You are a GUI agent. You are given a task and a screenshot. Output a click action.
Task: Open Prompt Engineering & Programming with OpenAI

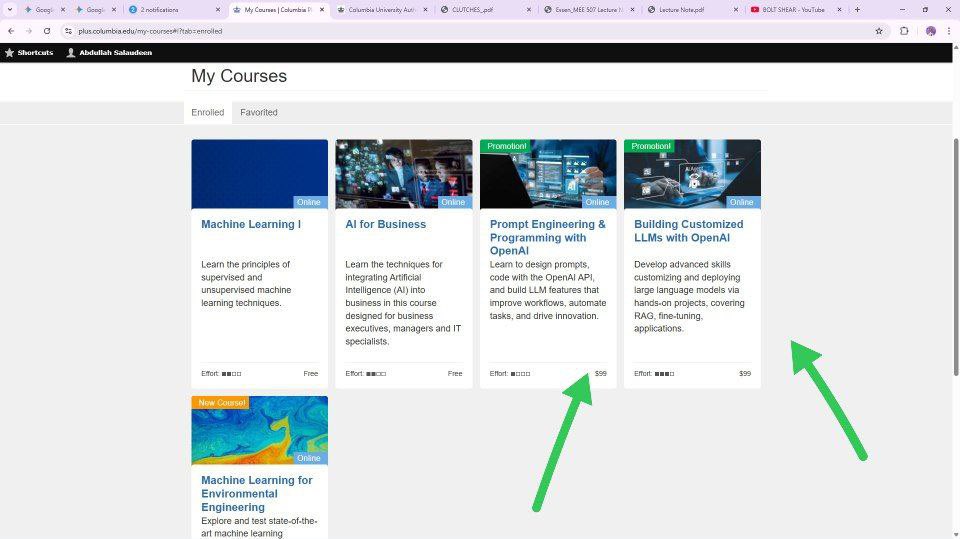point(547,238)
